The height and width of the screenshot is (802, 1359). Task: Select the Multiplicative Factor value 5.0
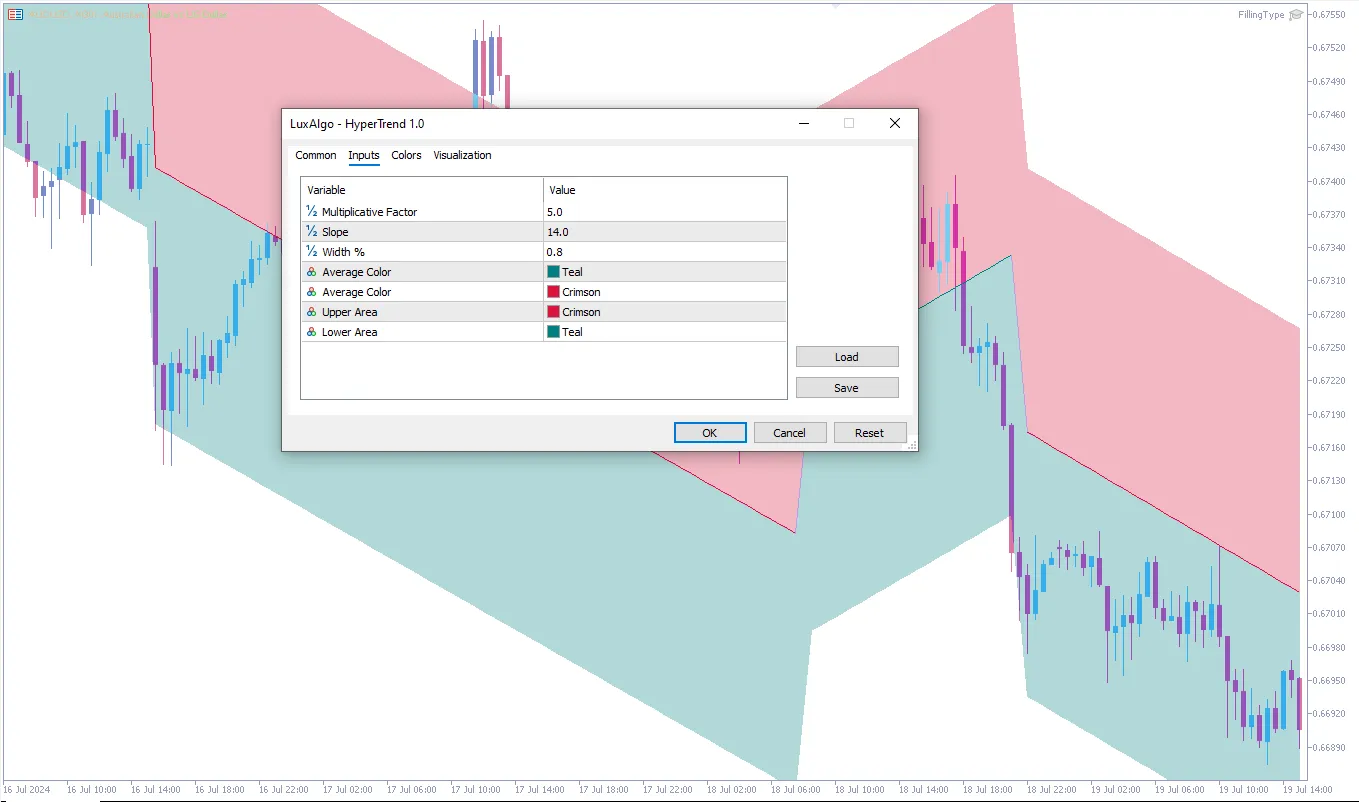click(x=555, y=212)
